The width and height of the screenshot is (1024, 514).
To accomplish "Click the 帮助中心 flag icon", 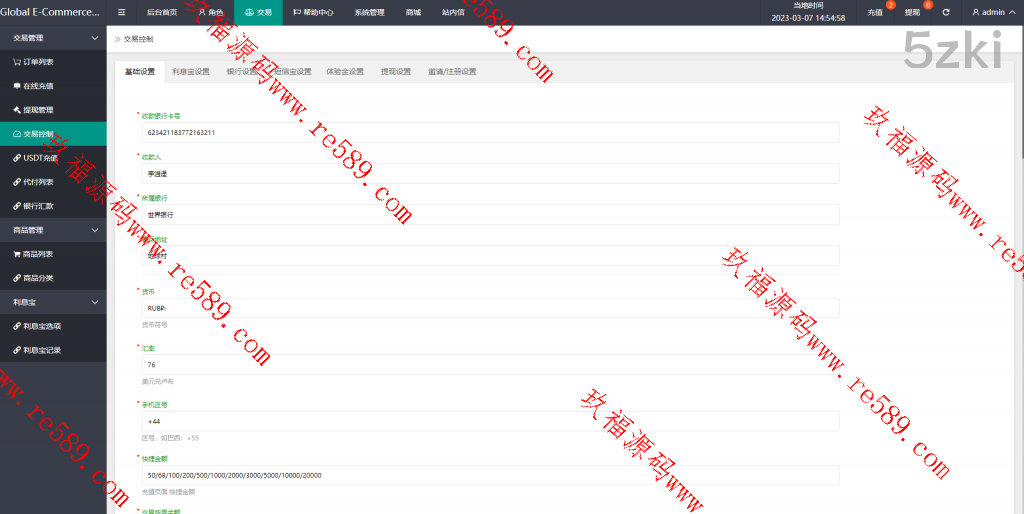I will point(297,12).
